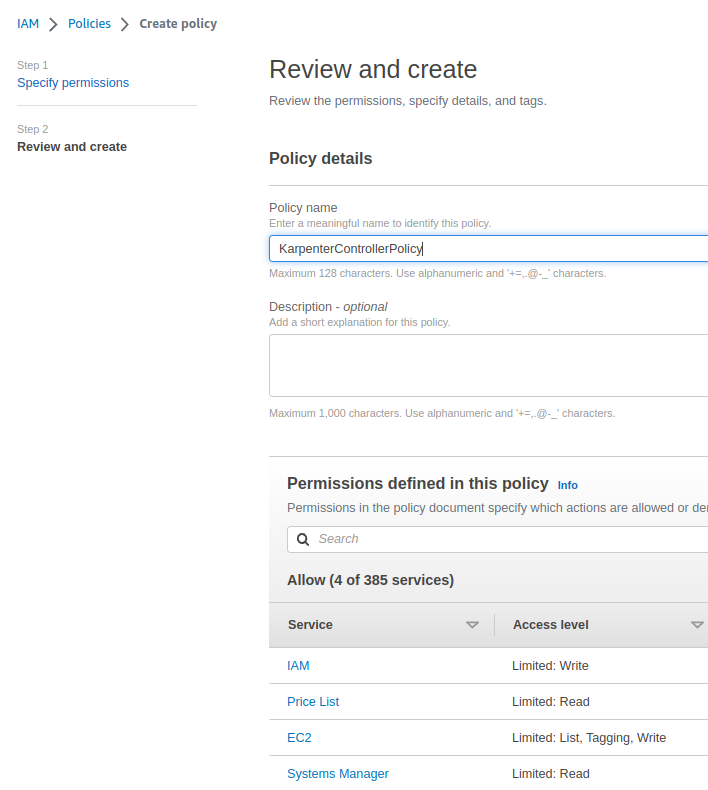Click the Access level column header label
The height and width of the screenshot is (790, 708).
click(550, 624)
